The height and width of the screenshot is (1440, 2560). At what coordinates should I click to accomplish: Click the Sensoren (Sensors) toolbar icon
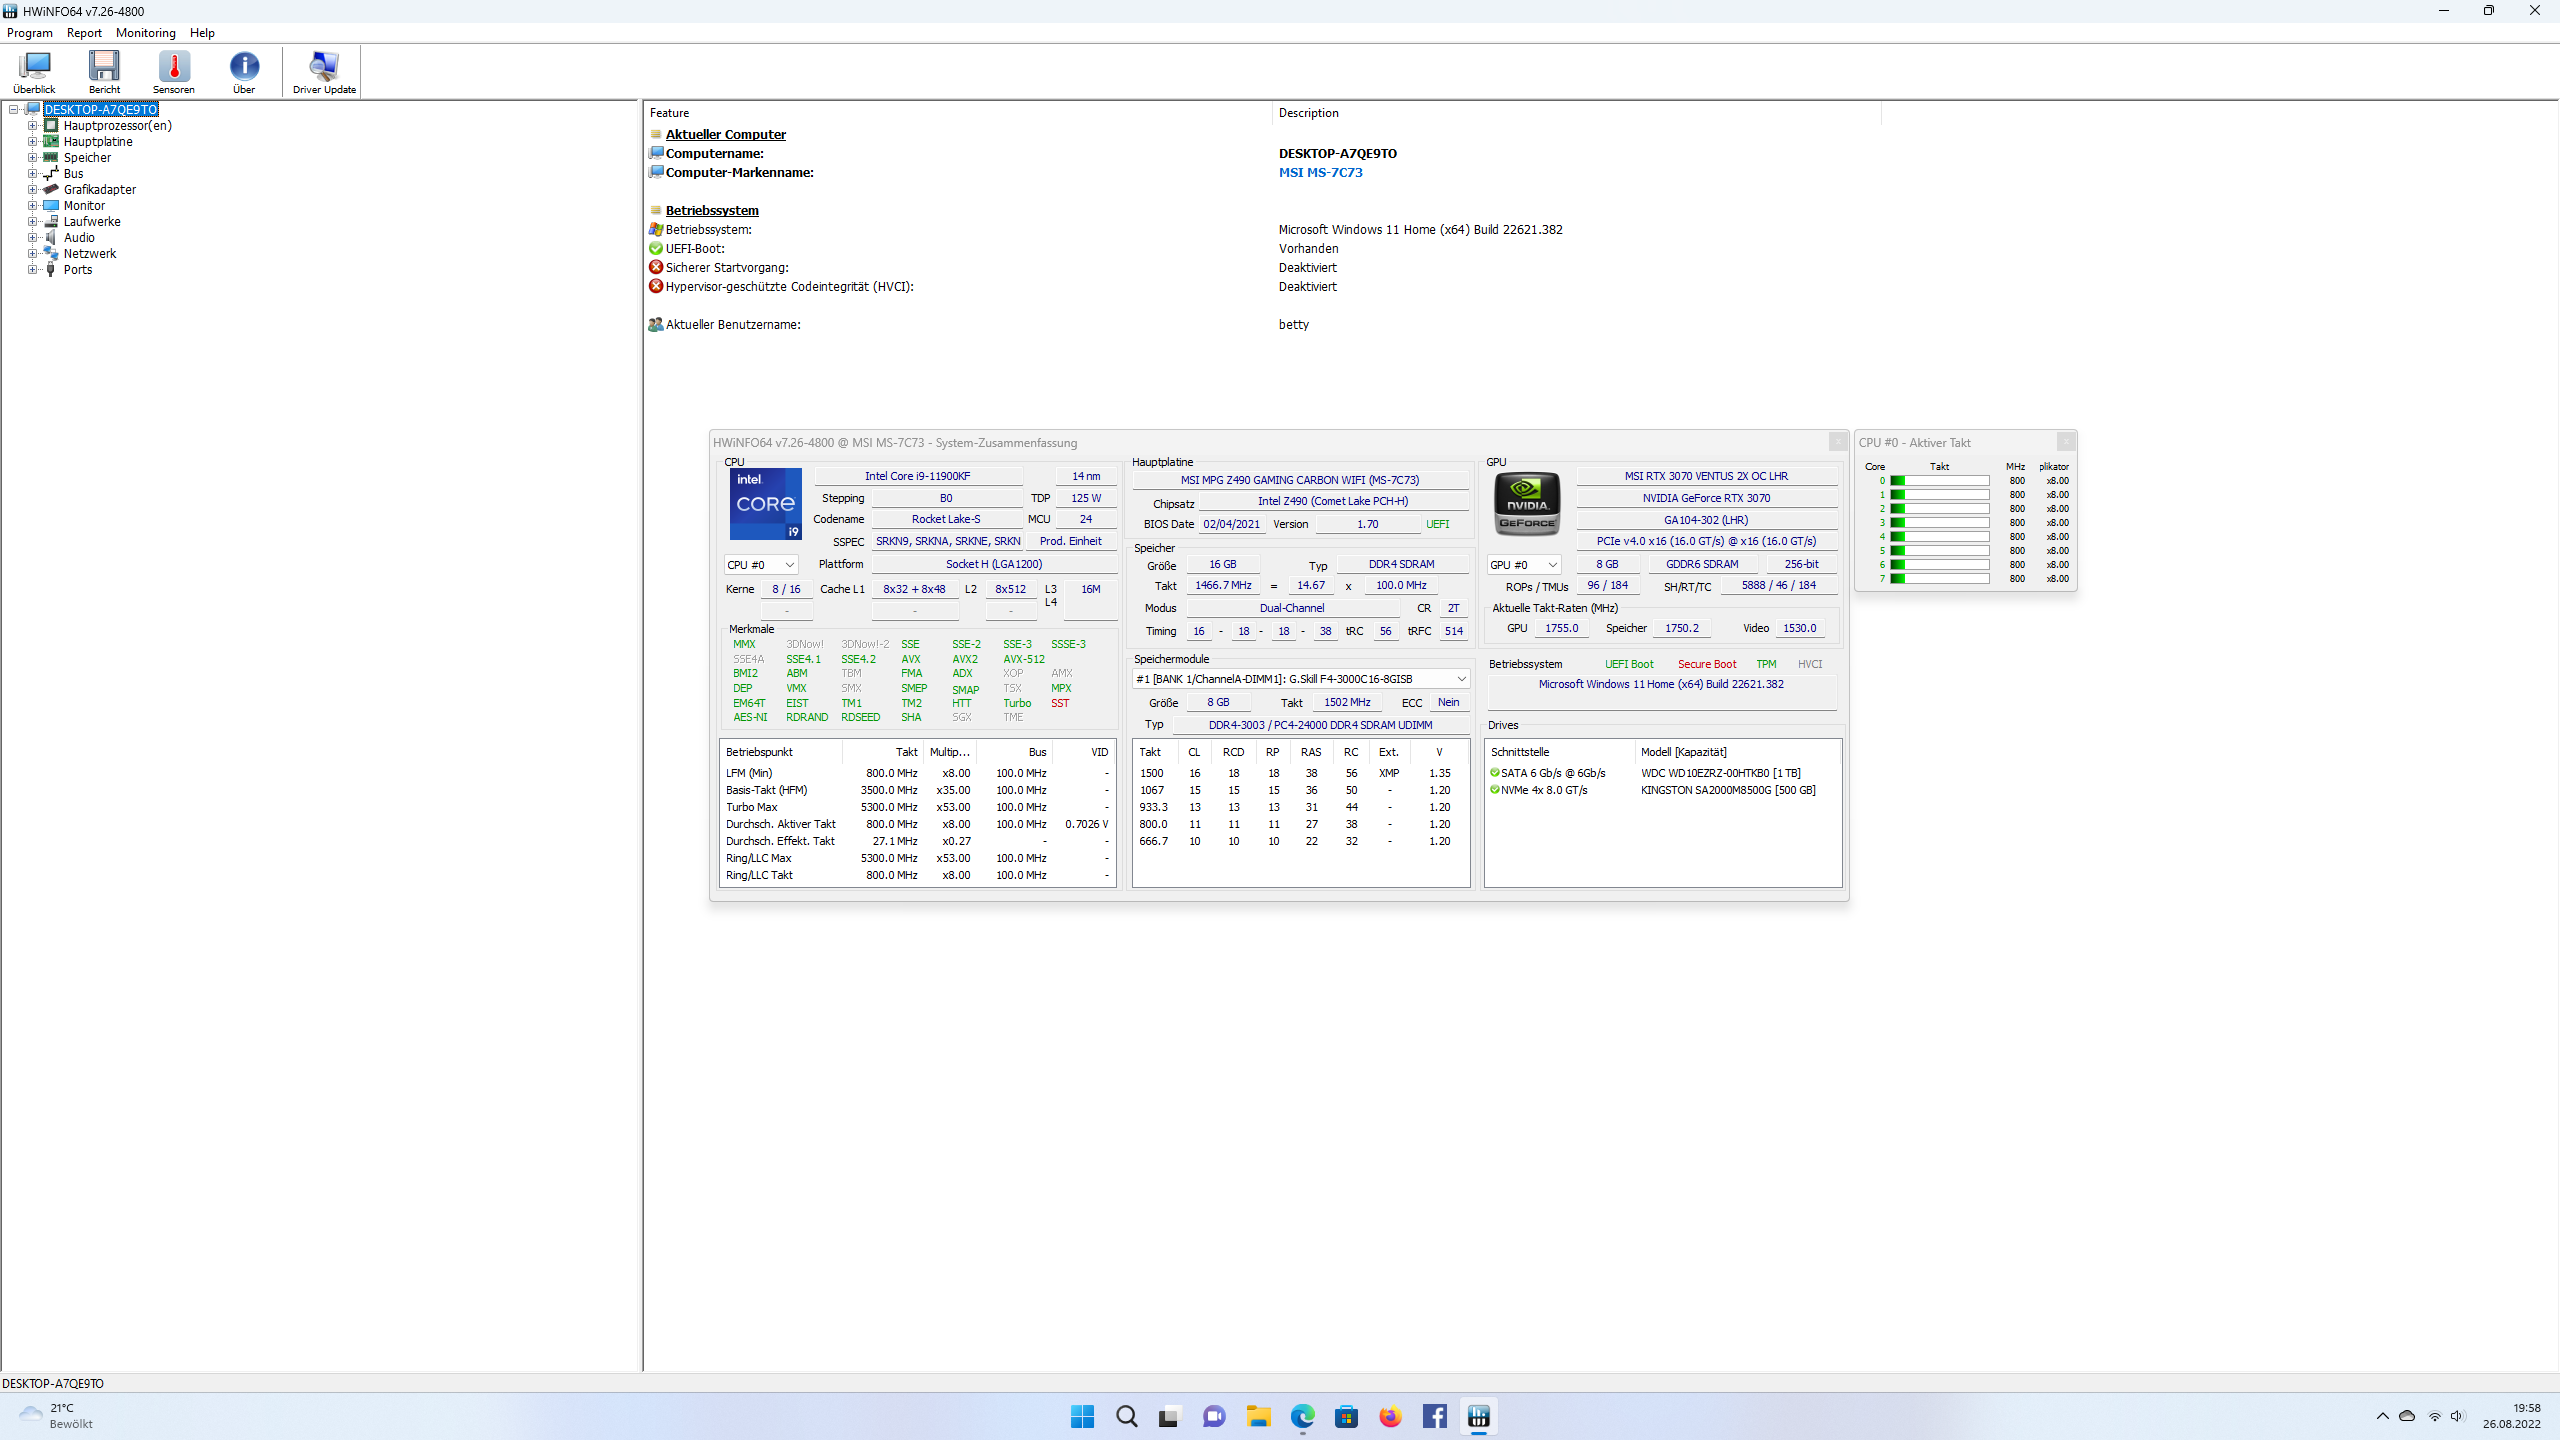[x=174, y=70]
